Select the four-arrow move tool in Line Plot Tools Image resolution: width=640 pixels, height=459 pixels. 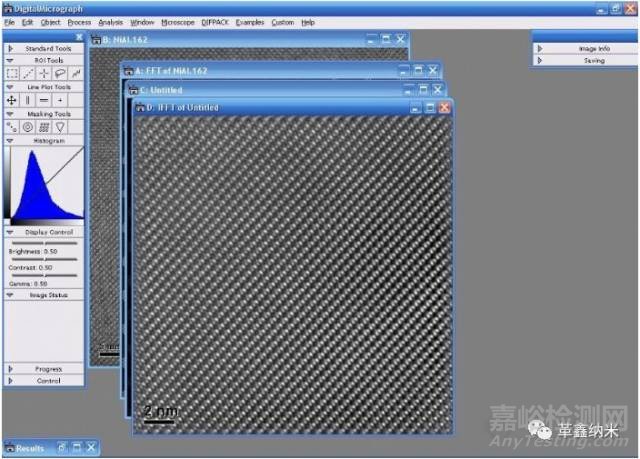click(12, 100)
